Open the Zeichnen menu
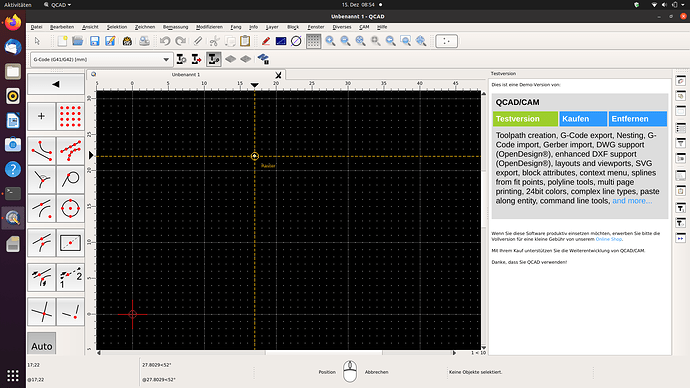Image resolution: width=690 pixels, height=388 pixels. (x=145, y=27)
